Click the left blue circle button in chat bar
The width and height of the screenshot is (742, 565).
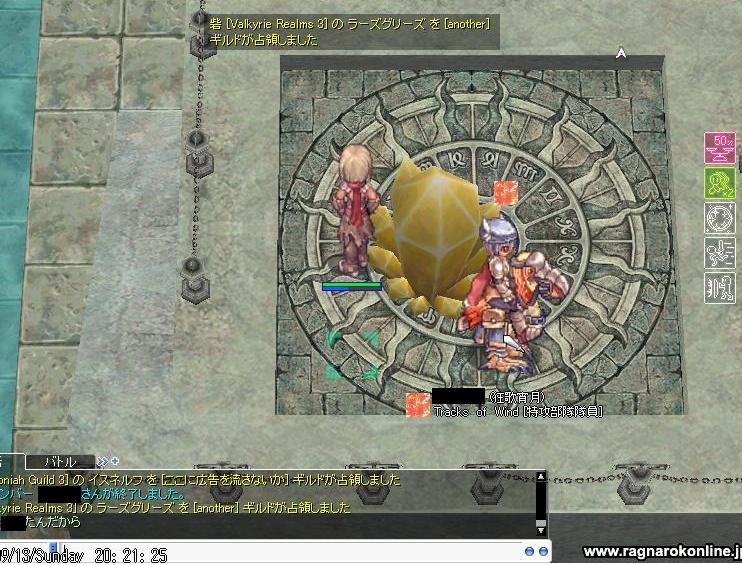pyautogui.click(x=530, y=551)
